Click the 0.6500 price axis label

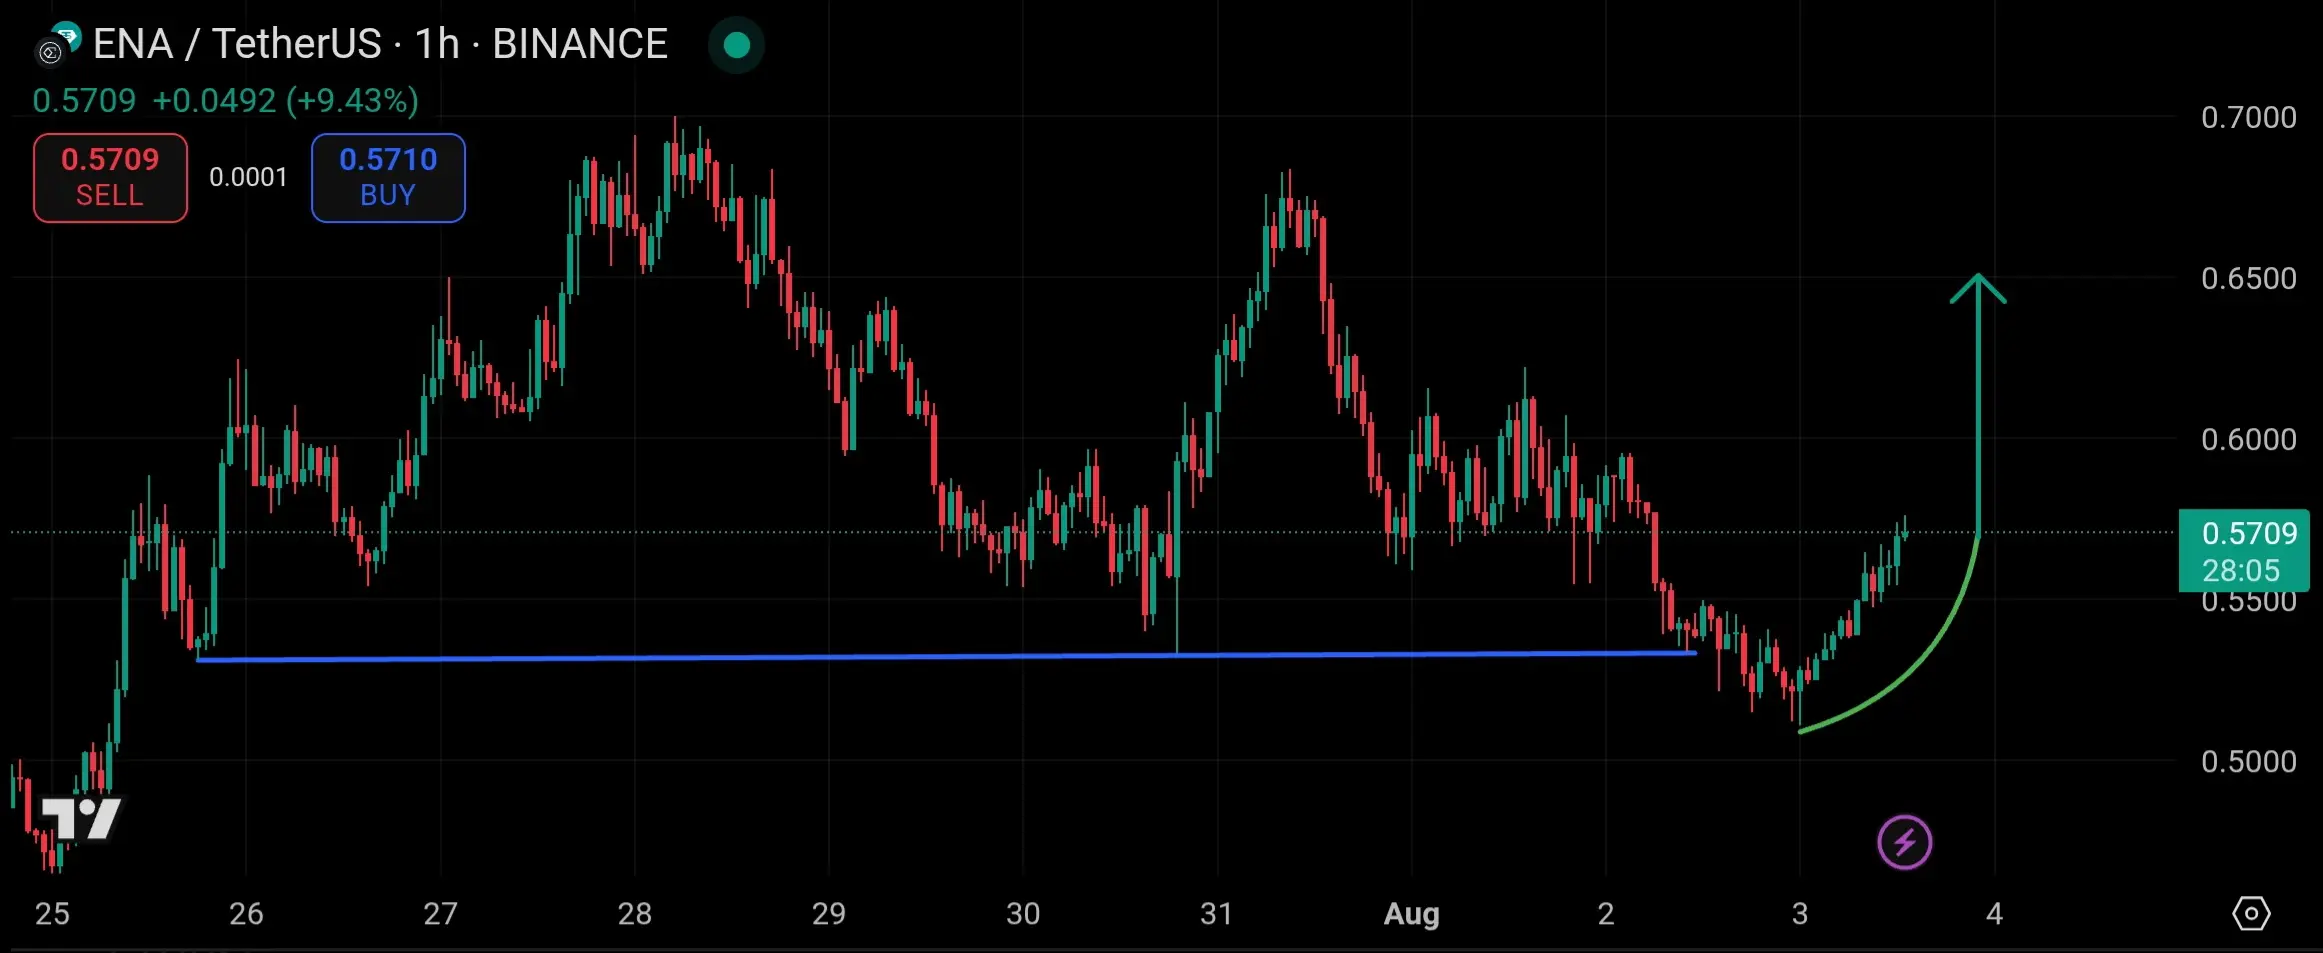click(x=2248, y=279)
